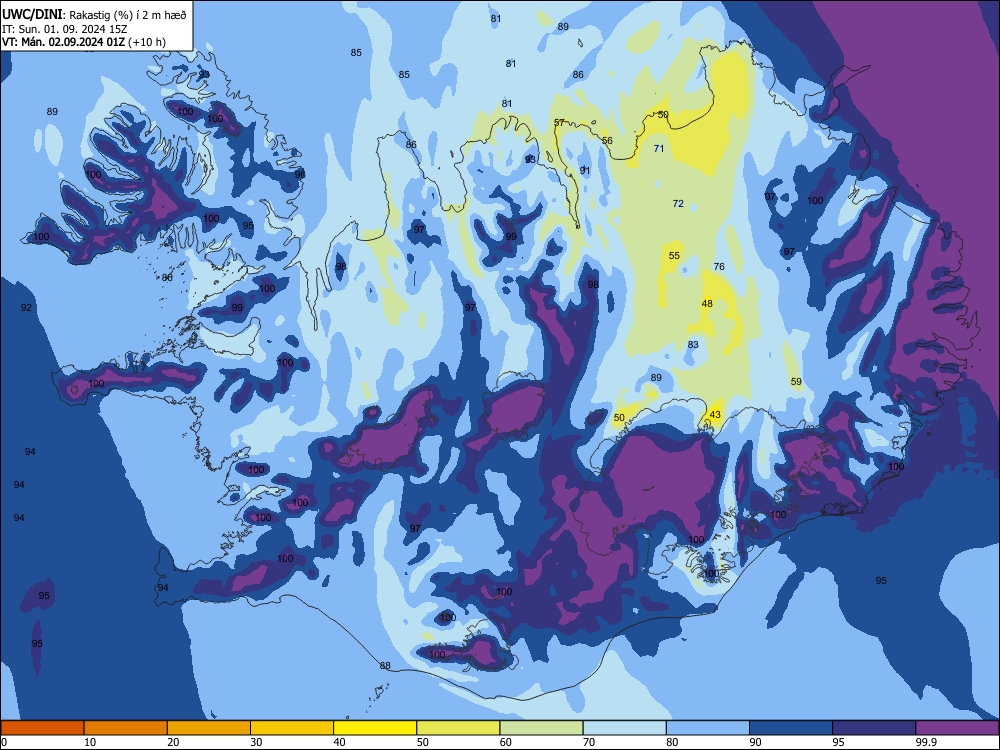Select the 80–90 light blue legend swatch

708,728
